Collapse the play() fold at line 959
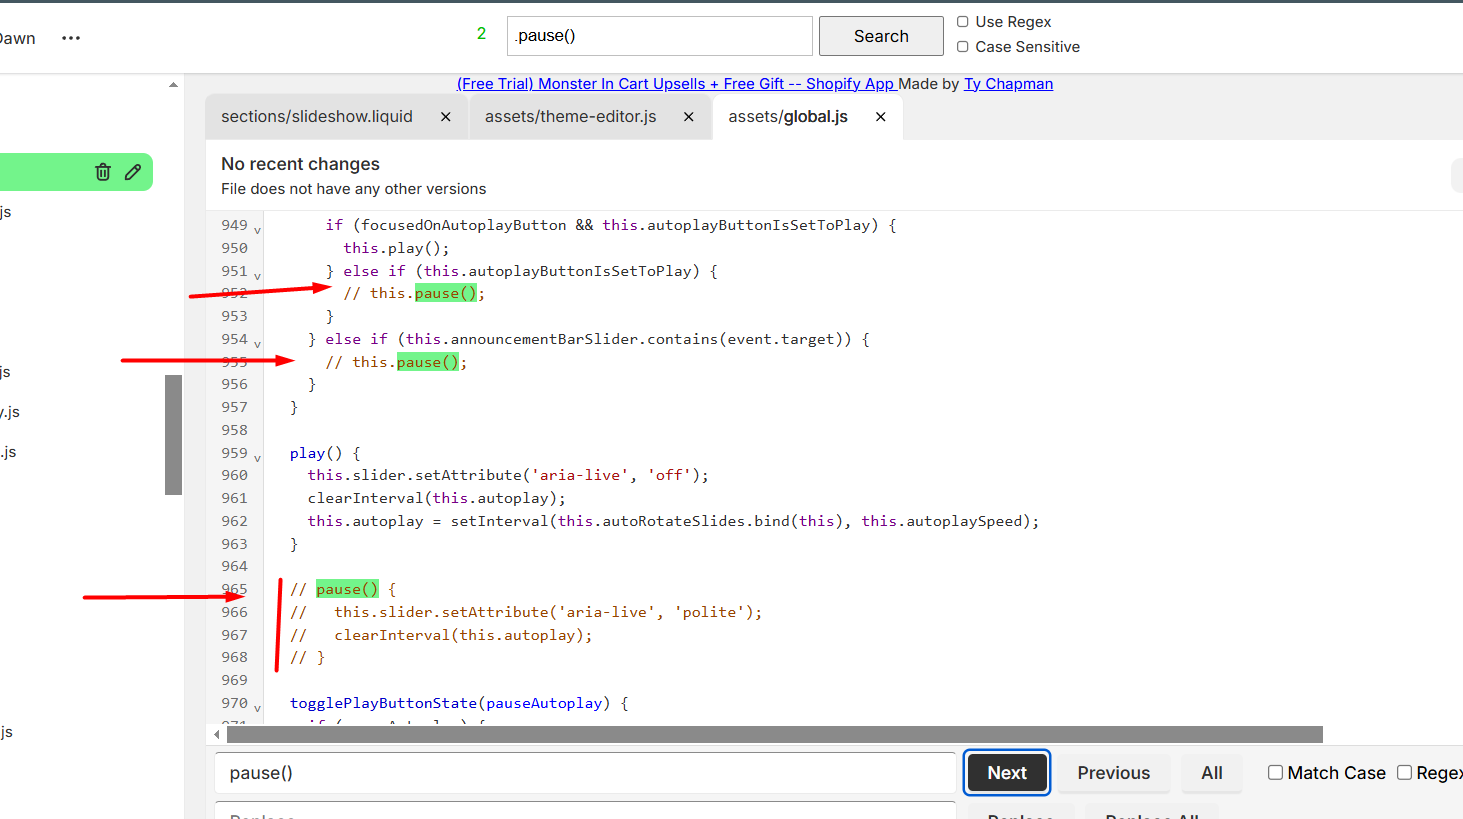This screenshot has width=1463, height=819. [x=257, y=459]
